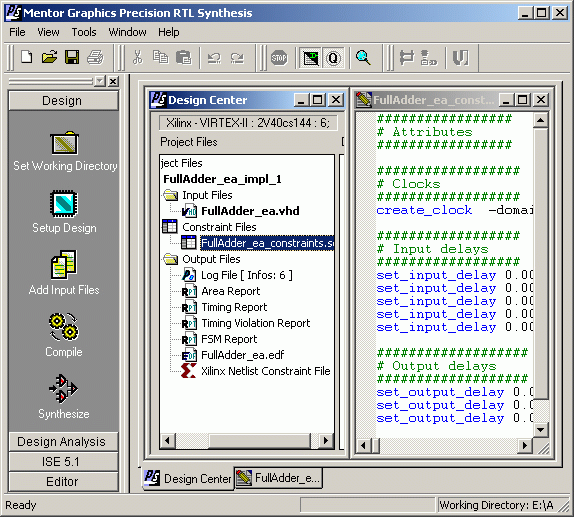The height and width of the screenshot is (517, 574).
Task: Click the toolbar icon right of the magnifier
Action: 406,57
